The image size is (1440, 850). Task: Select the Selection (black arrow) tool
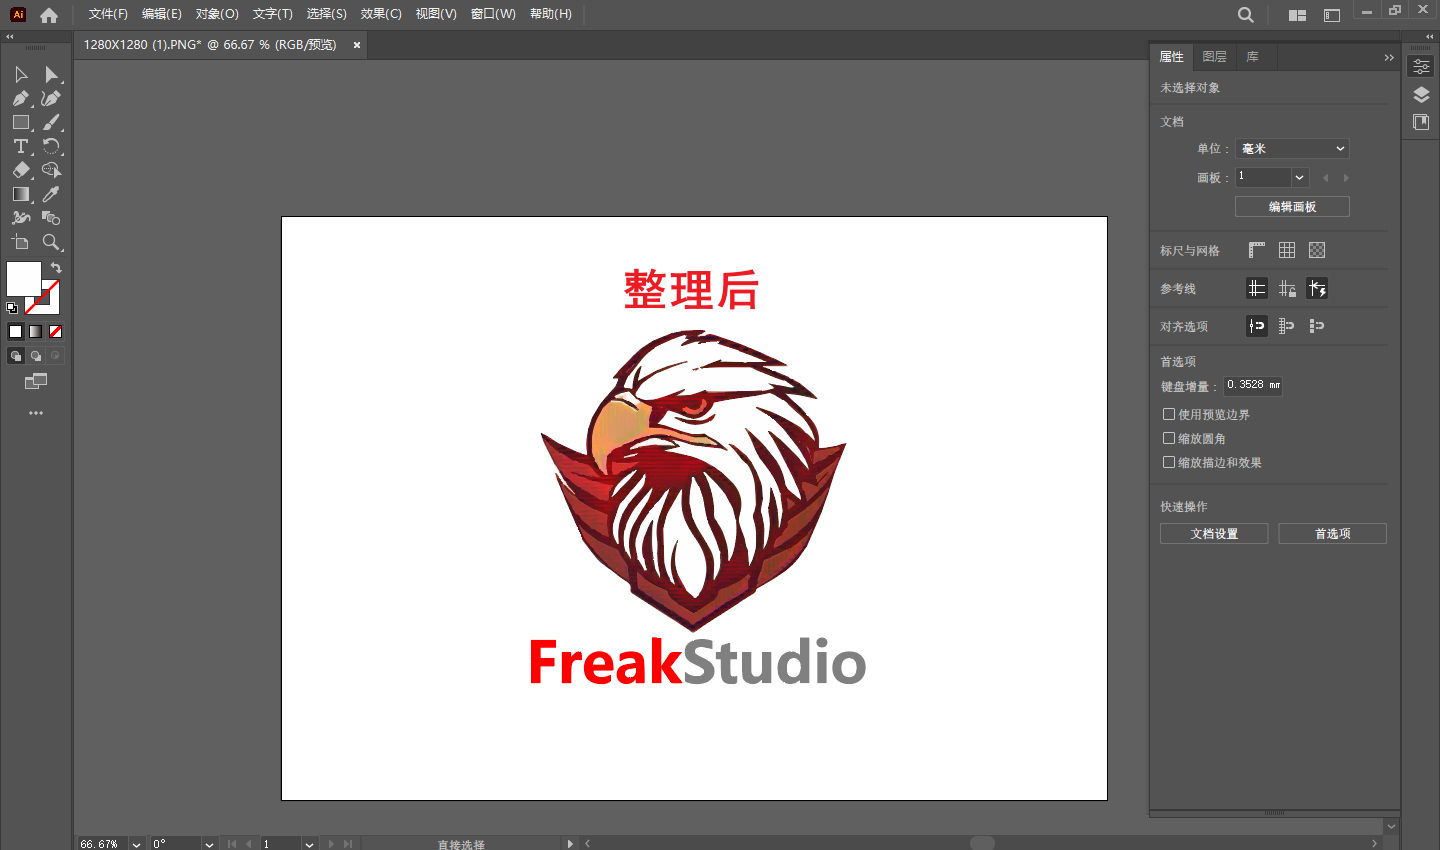(x=21, y=75)
